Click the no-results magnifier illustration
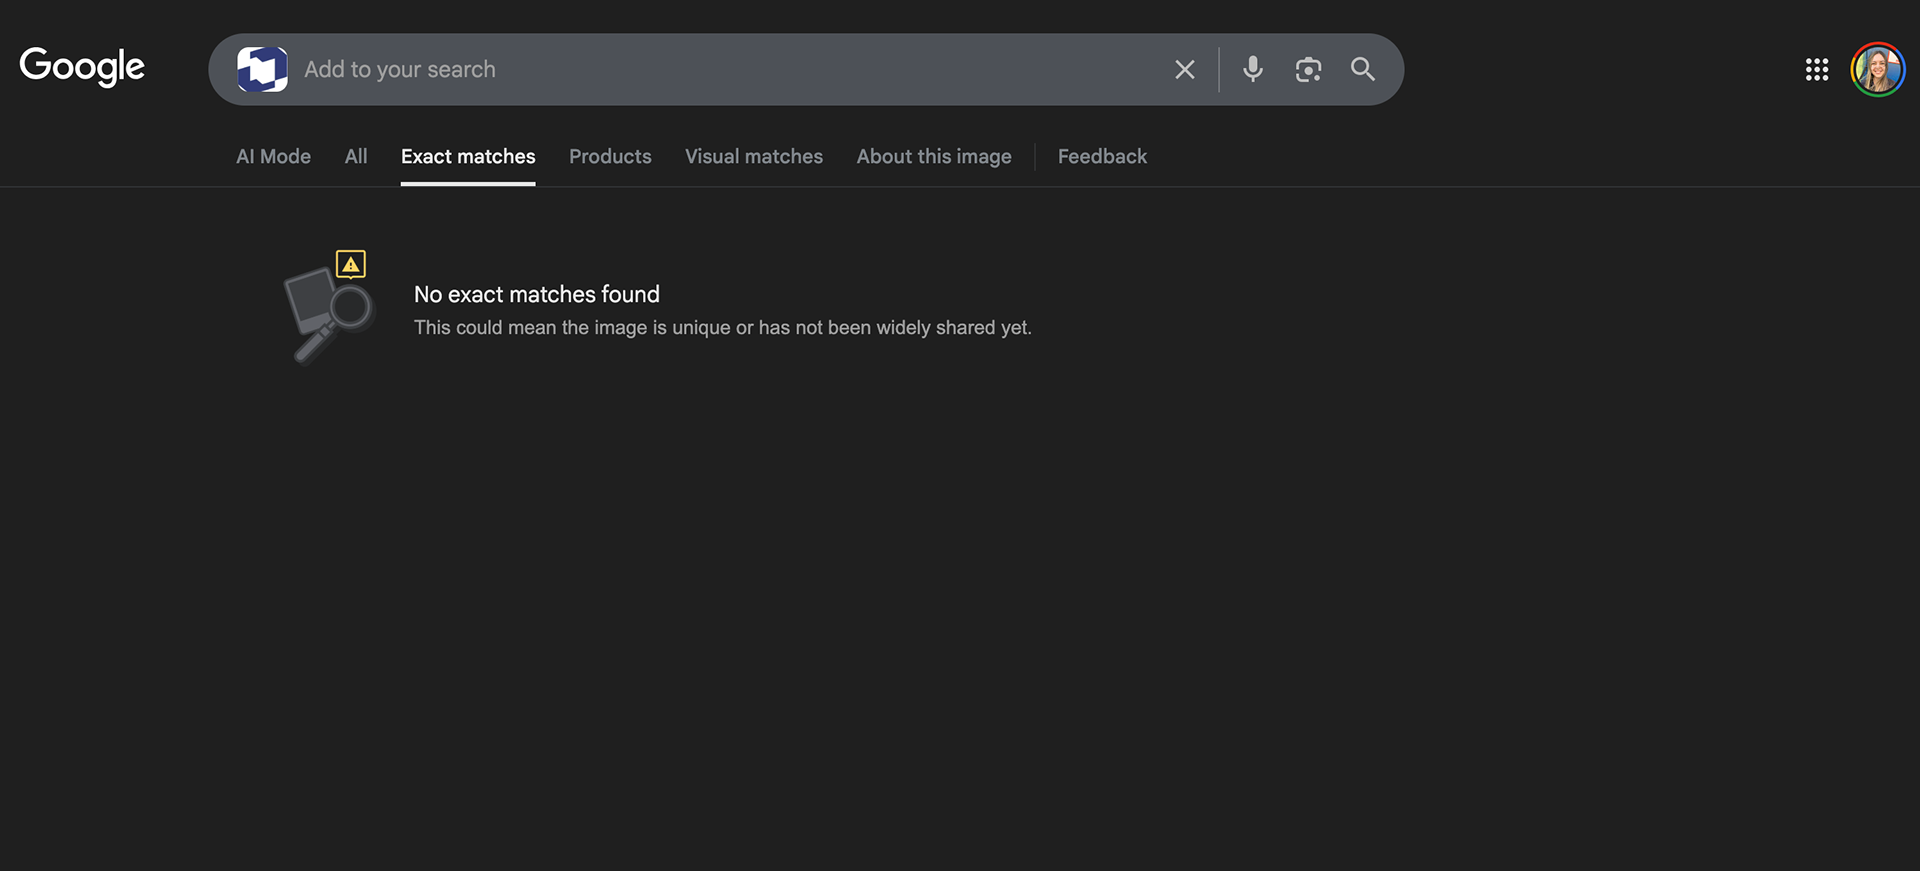 click(326, 313)
